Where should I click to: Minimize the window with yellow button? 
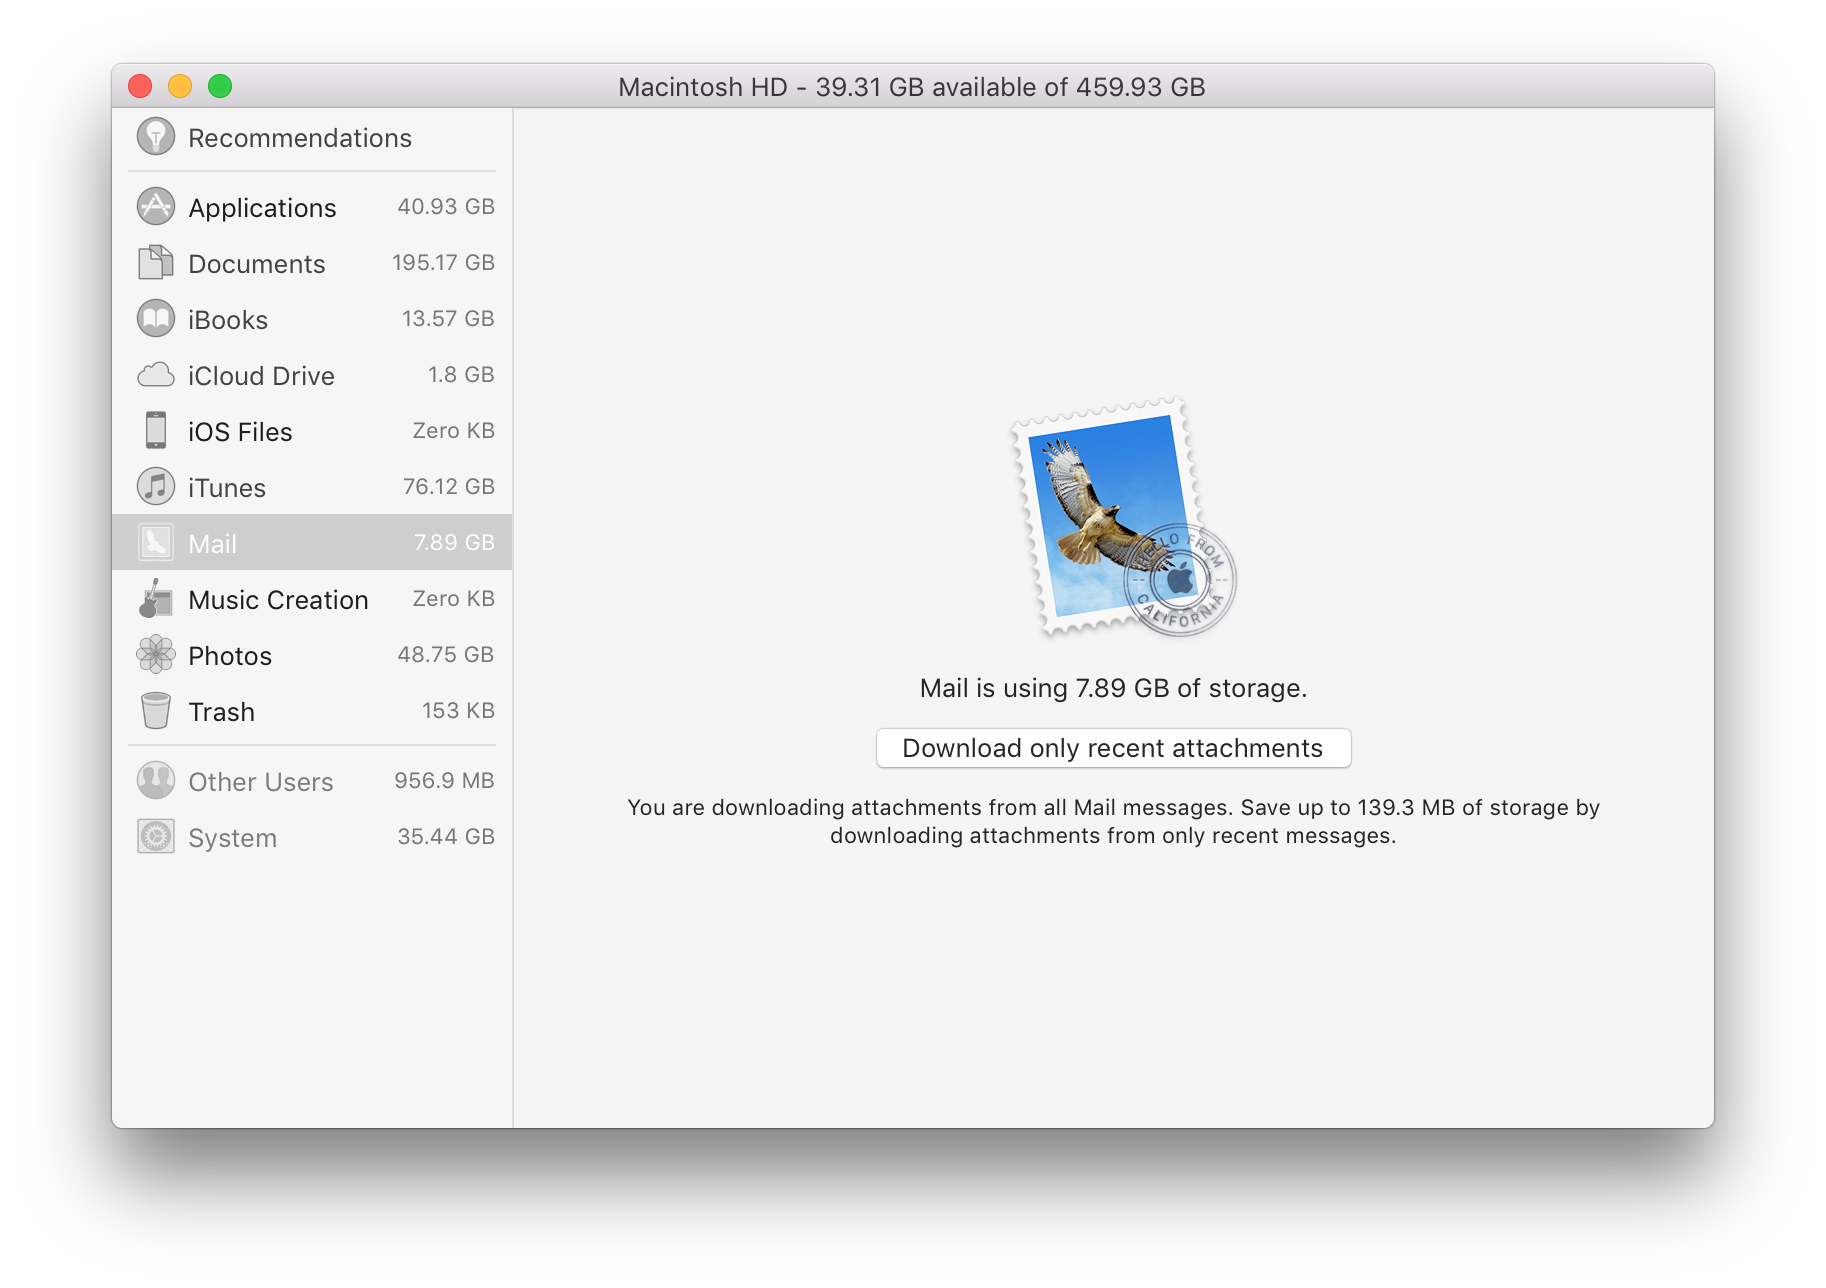point(180,86)
